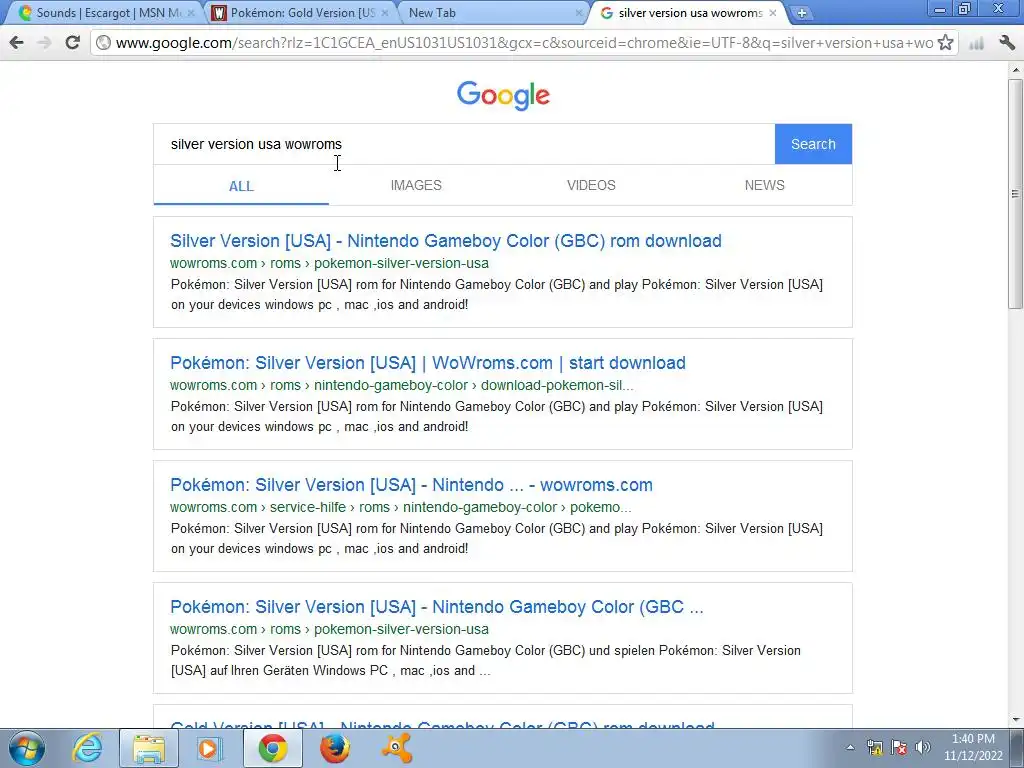Screen dimensions: 1024x768
Task: Switch to VIDEOS results
Action: click(x=591, y=185)
